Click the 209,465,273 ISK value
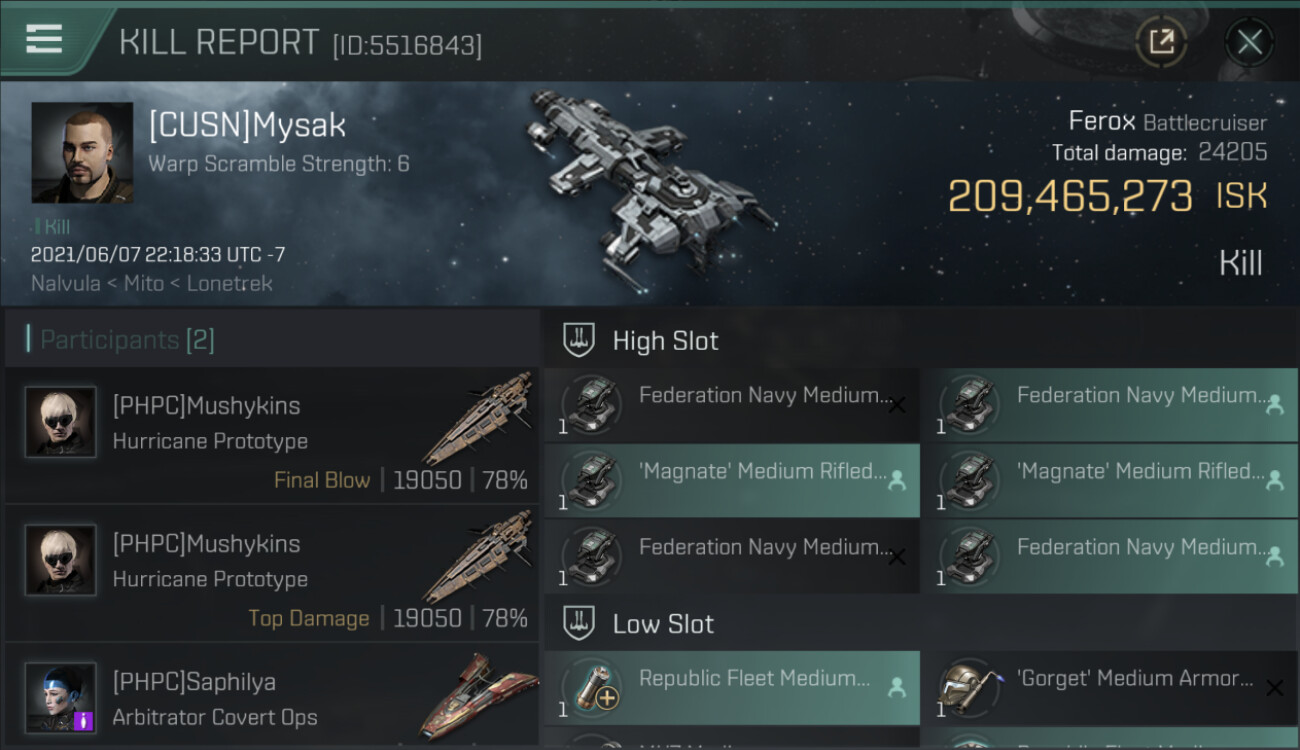The height and width of the screenshot is (750, 1300). click(x=1070, y=197)
